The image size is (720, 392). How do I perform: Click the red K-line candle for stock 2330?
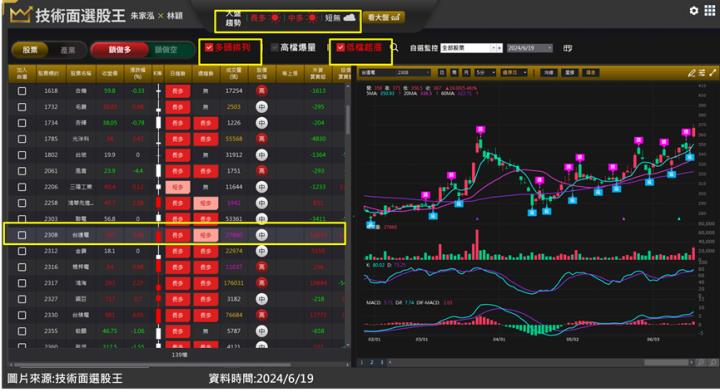(x=158, y=315)
